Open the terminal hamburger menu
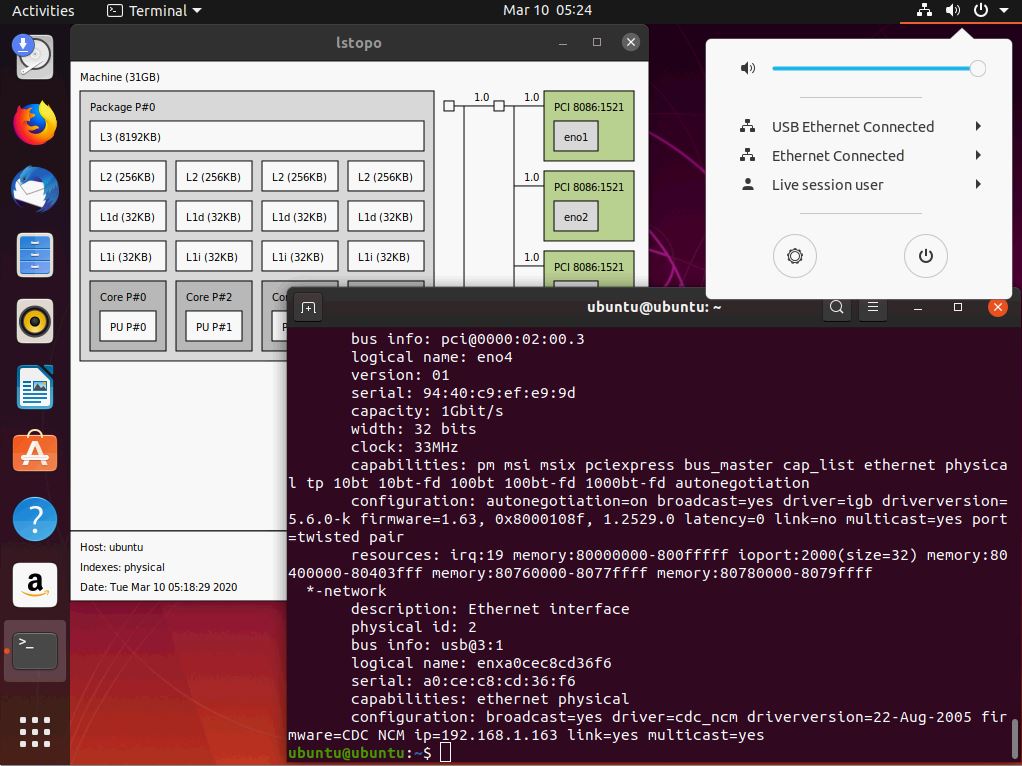Image resolution: width=1022 pixels, height=766 pixels. (873, 308)
